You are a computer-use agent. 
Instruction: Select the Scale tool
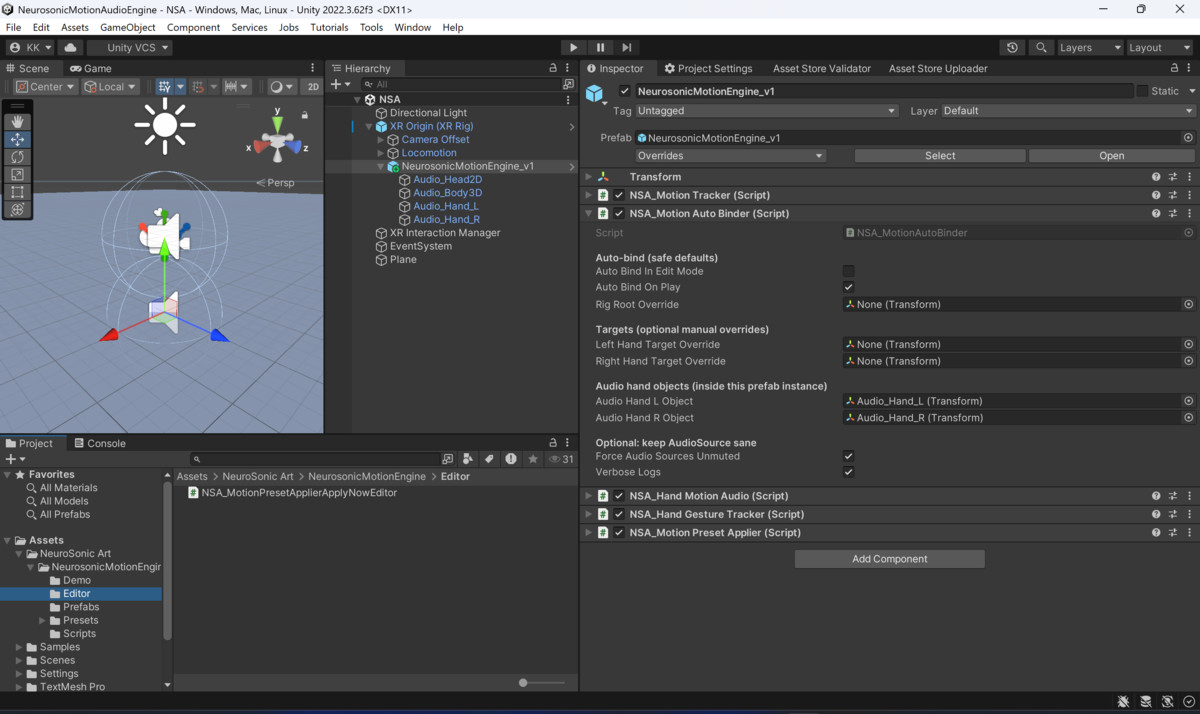pyautogui.click(x=16, y=174)
